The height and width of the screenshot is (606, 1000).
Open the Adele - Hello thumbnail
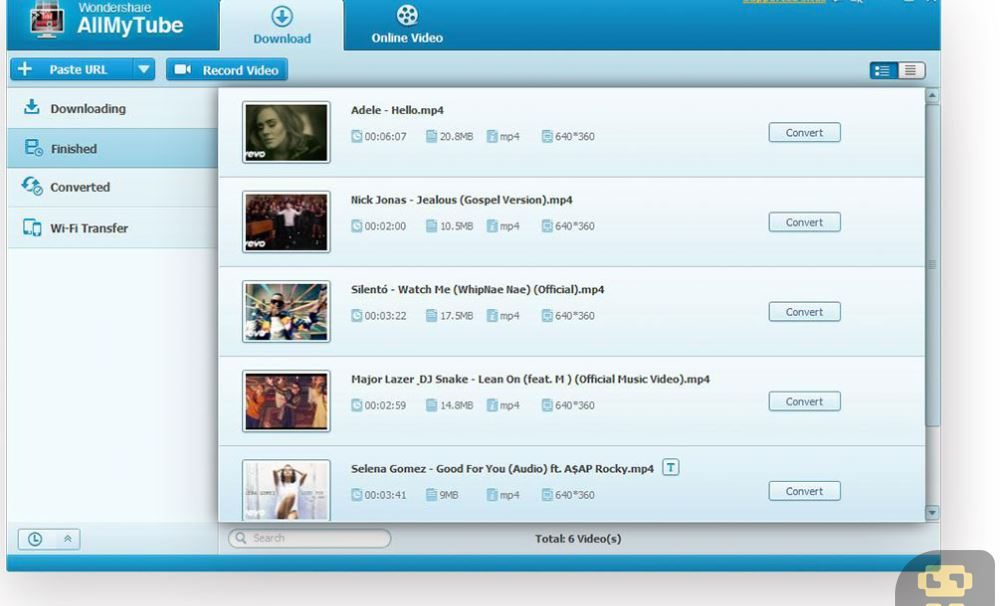[x=286, y=133]
